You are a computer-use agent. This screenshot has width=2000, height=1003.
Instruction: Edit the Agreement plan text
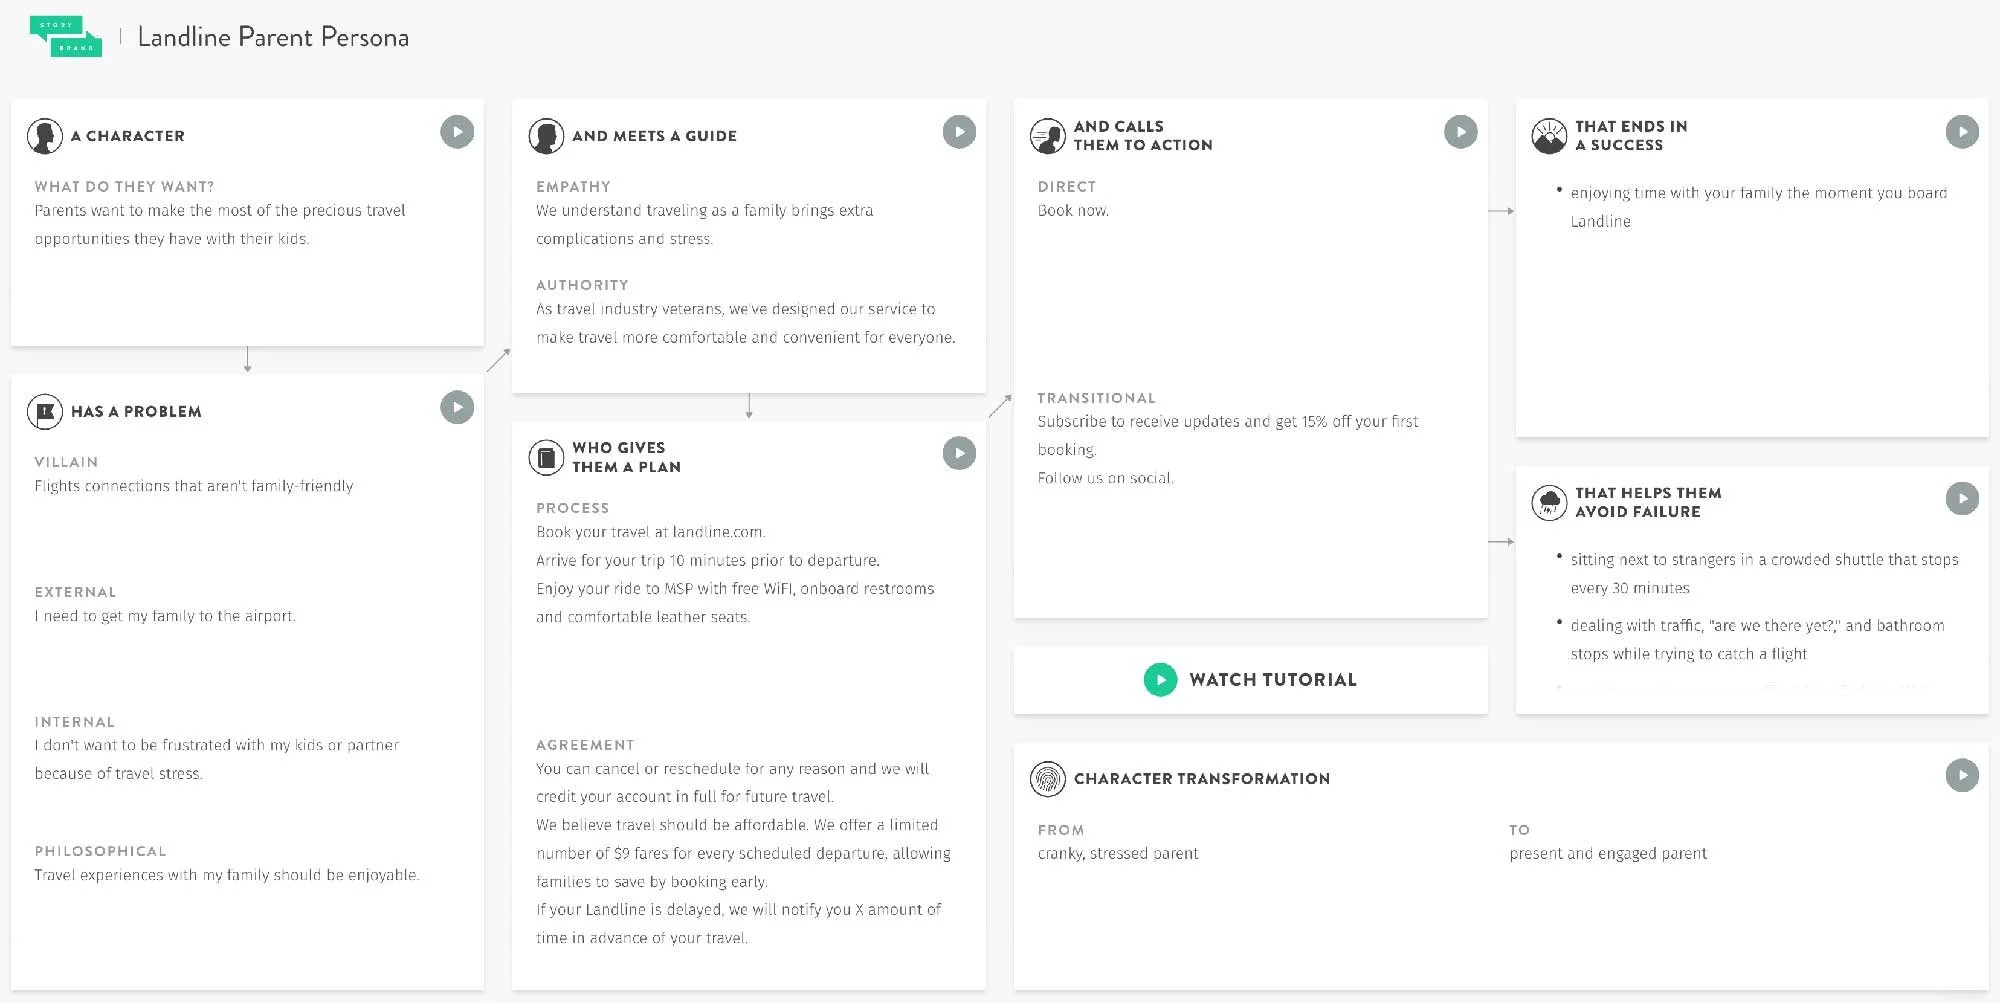coord(743,853)
